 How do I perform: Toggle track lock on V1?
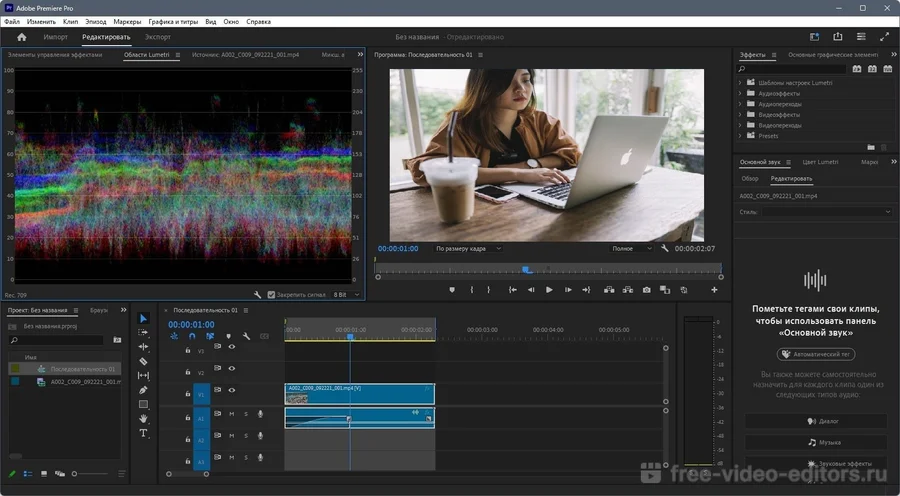pyautogui.click(x=188, y=394)
